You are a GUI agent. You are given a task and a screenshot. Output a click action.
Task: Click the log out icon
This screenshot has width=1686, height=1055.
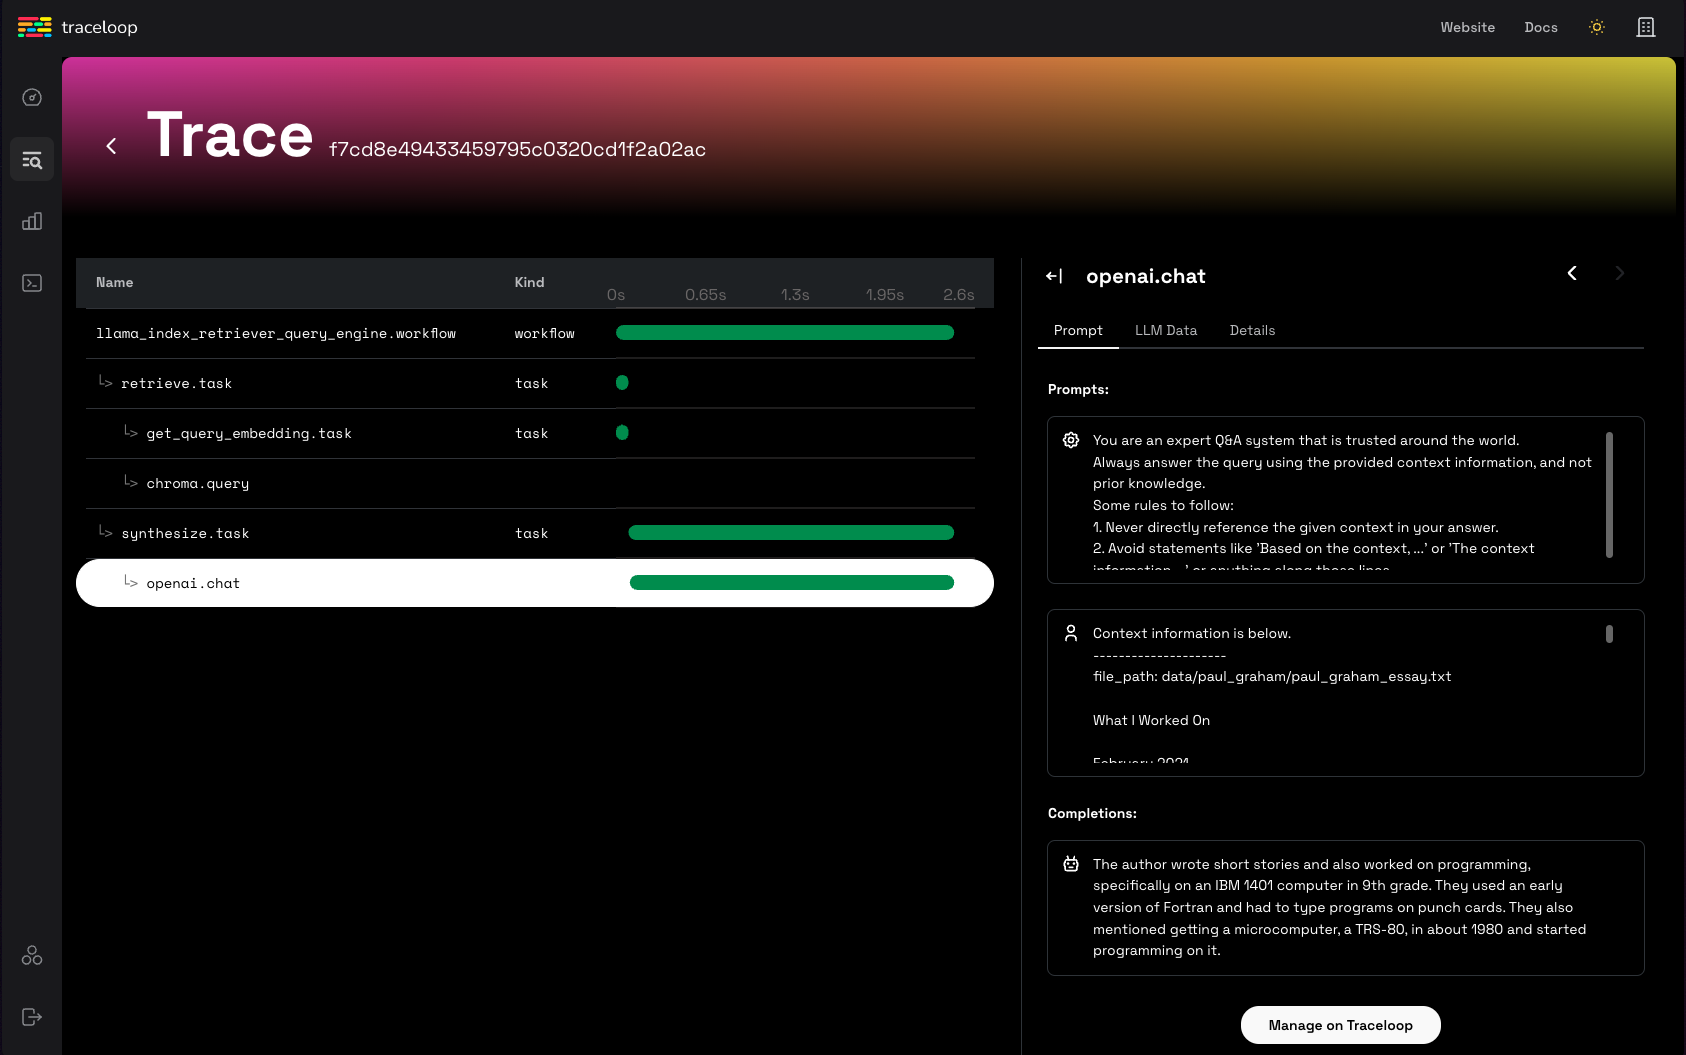pyautogui.click(x=32, y=1017)
